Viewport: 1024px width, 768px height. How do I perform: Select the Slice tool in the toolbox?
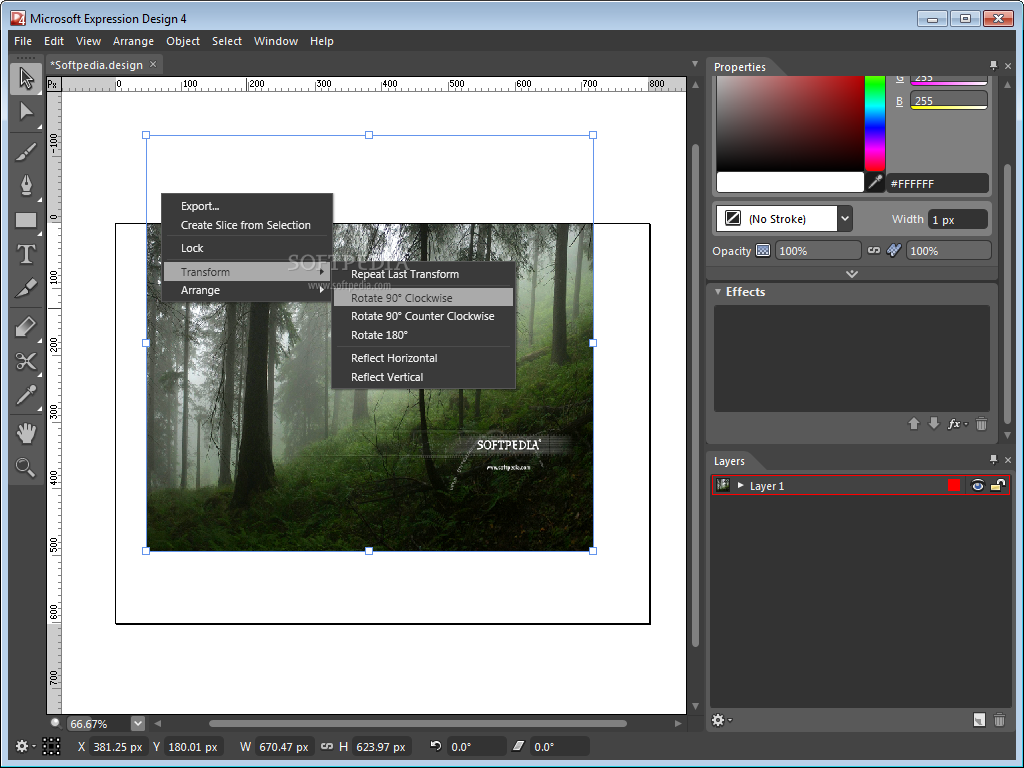(26, 288)
